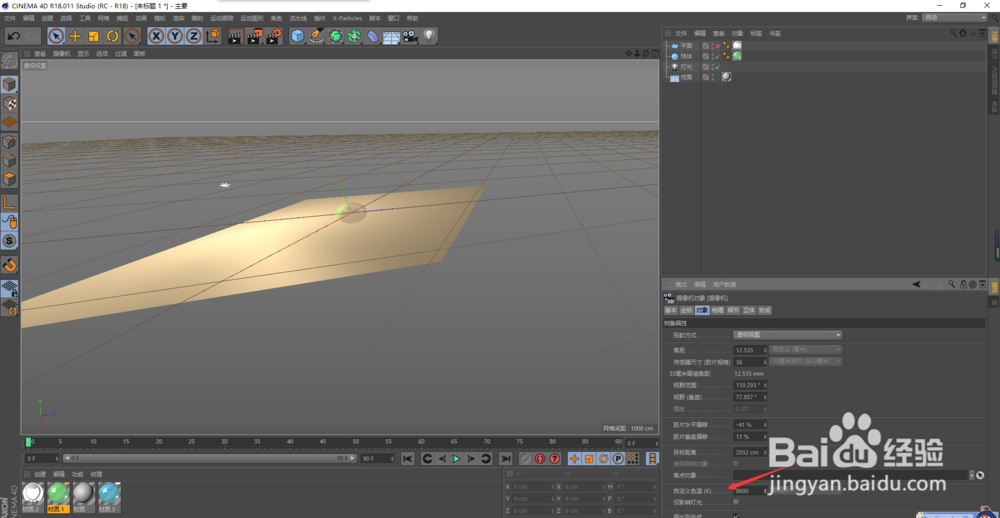Switch to Edges mode

coord(10,161)
